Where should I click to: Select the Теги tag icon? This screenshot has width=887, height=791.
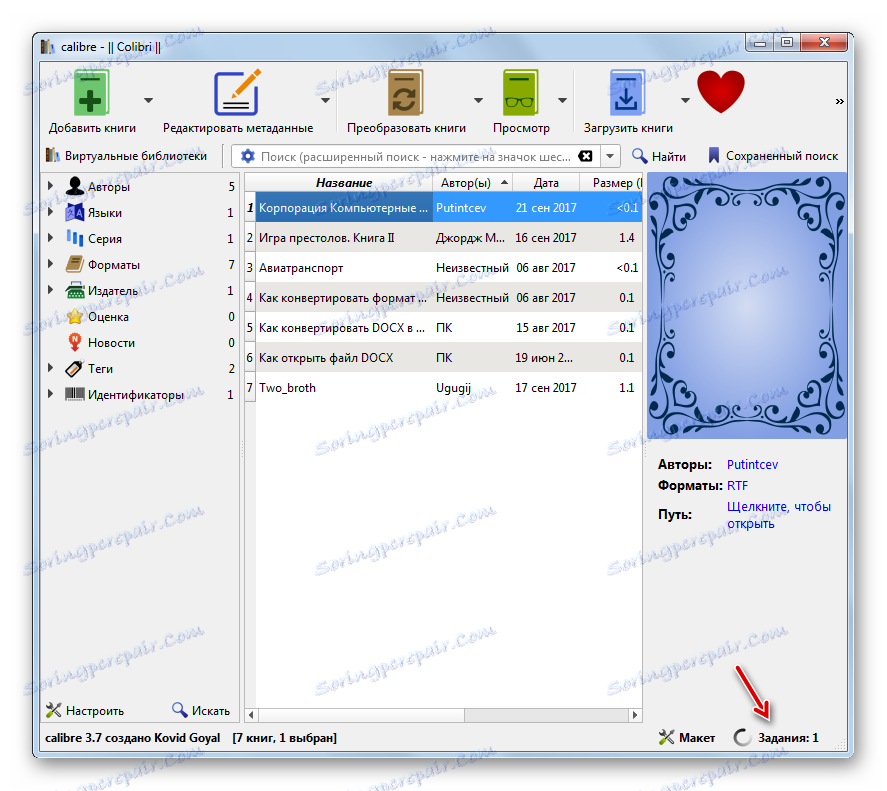tap(74, 368)
